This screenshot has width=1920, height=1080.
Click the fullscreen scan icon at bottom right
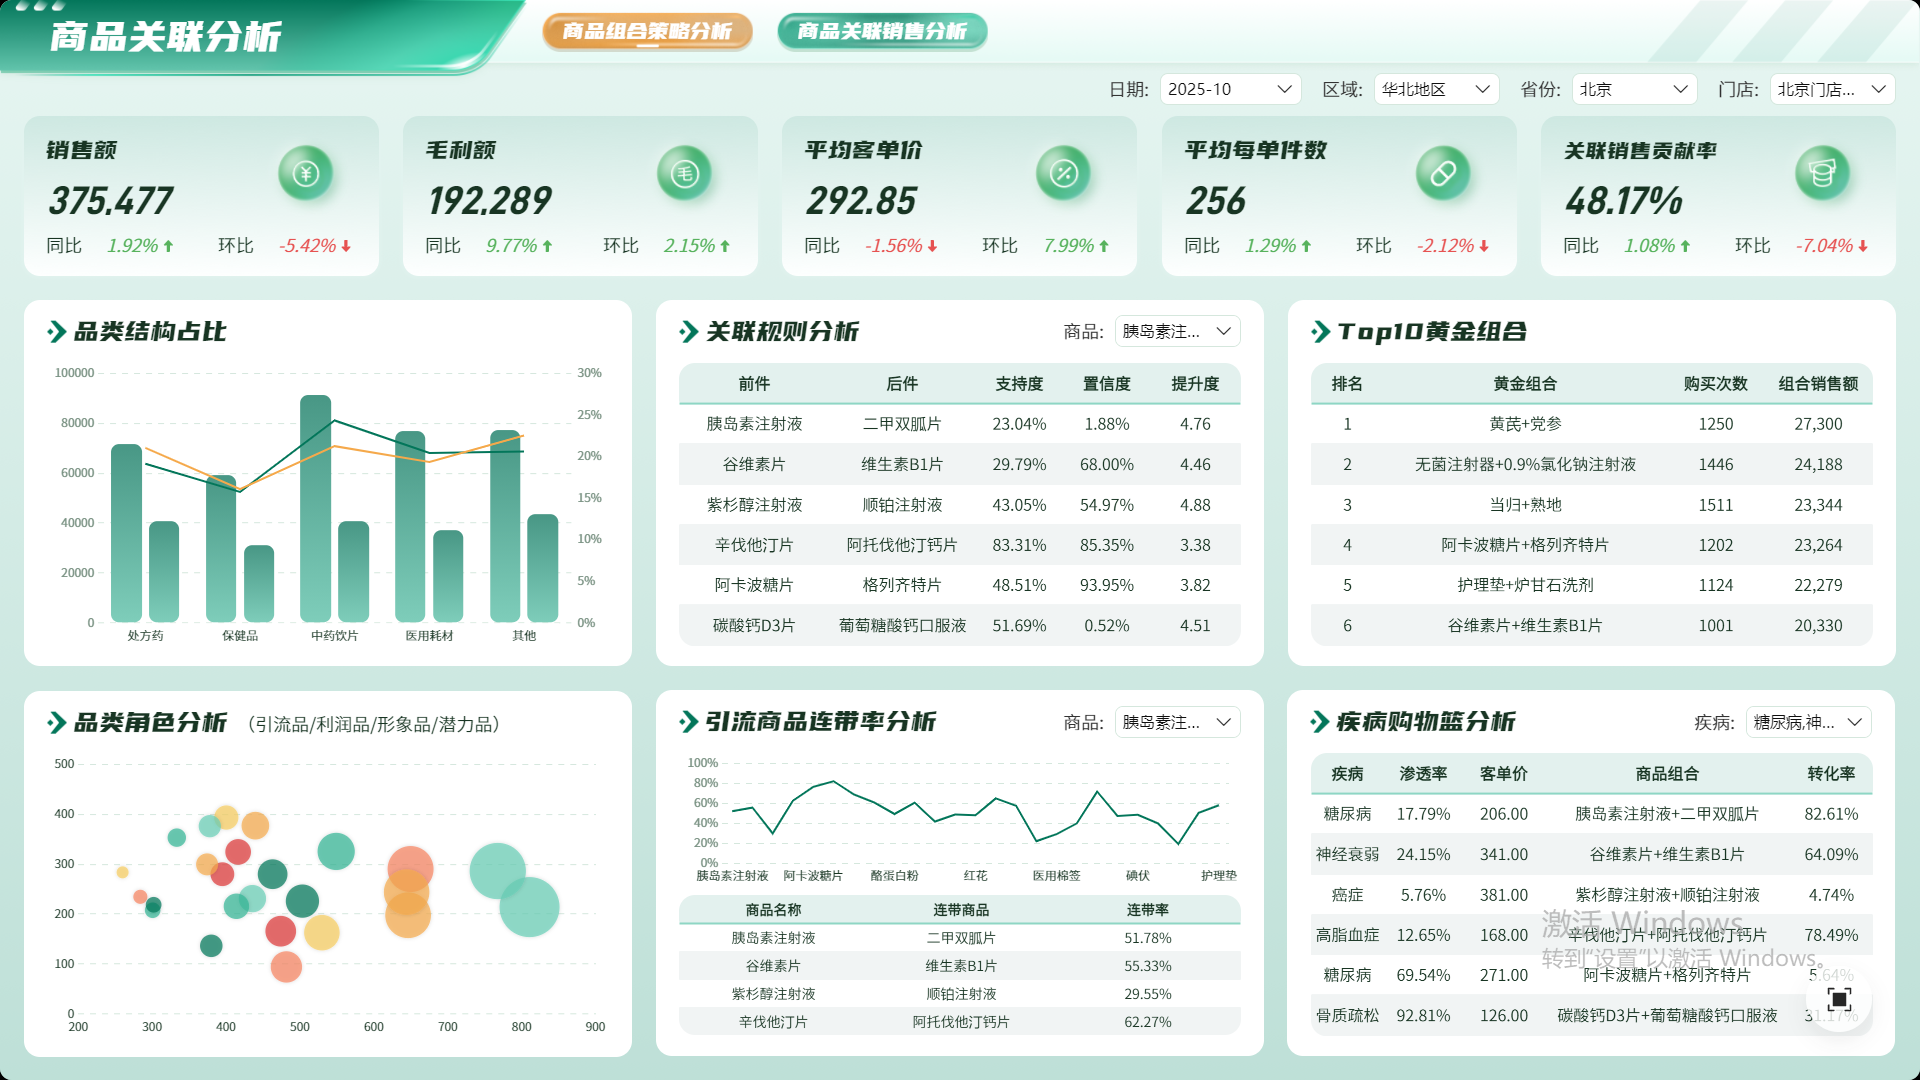click(x=1839, y=998)
